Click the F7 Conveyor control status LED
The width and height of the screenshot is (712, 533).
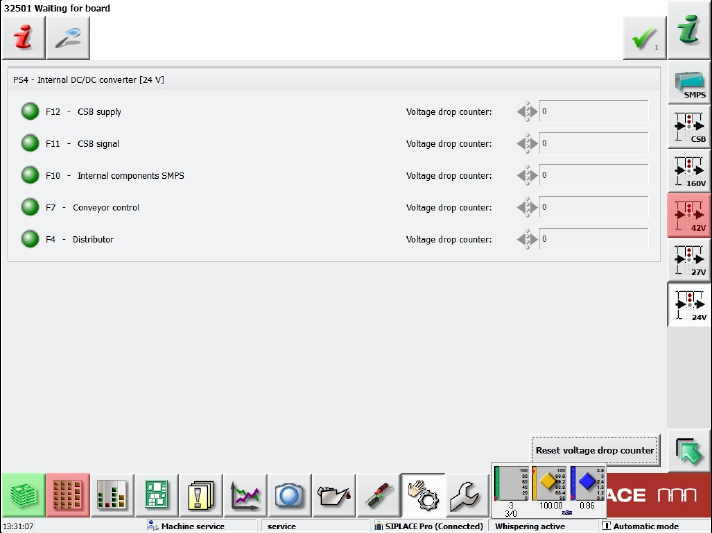point(30,207)
